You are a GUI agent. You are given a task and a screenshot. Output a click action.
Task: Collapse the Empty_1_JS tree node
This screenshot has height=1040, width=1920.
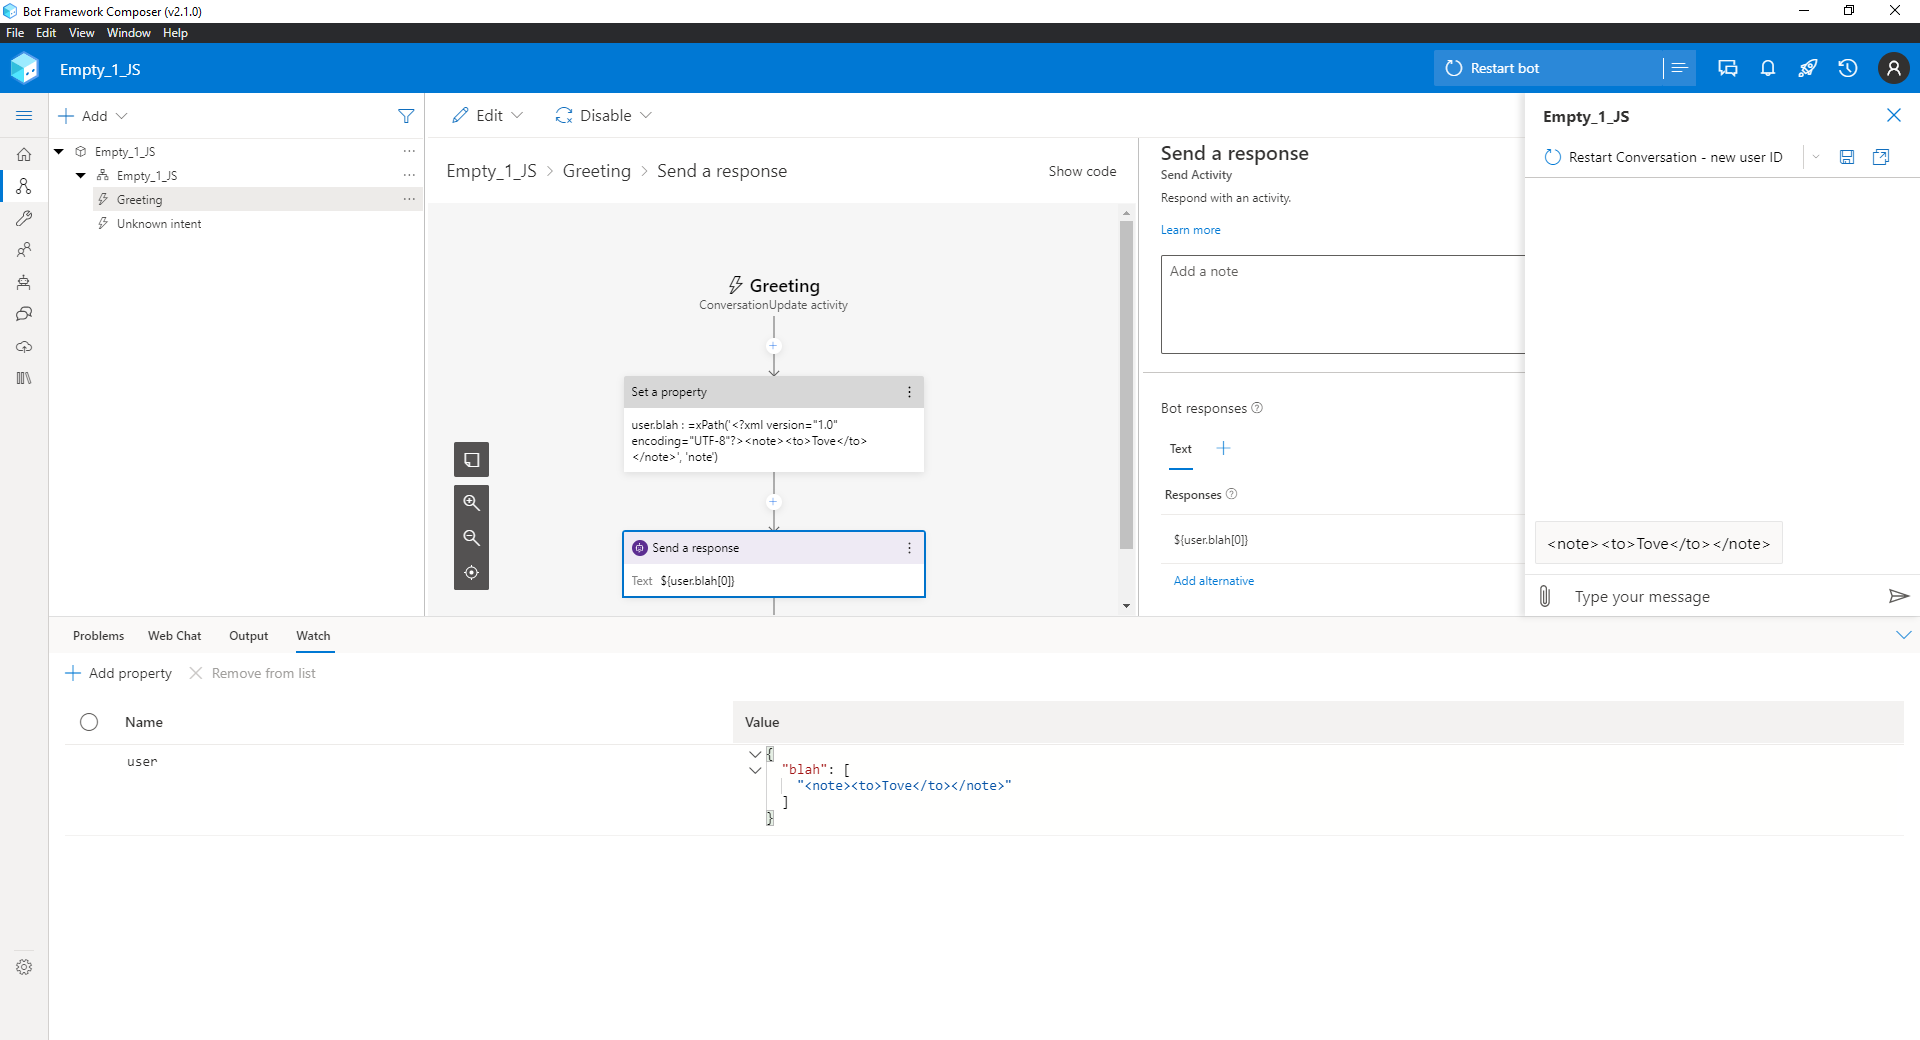click(57, 151)
